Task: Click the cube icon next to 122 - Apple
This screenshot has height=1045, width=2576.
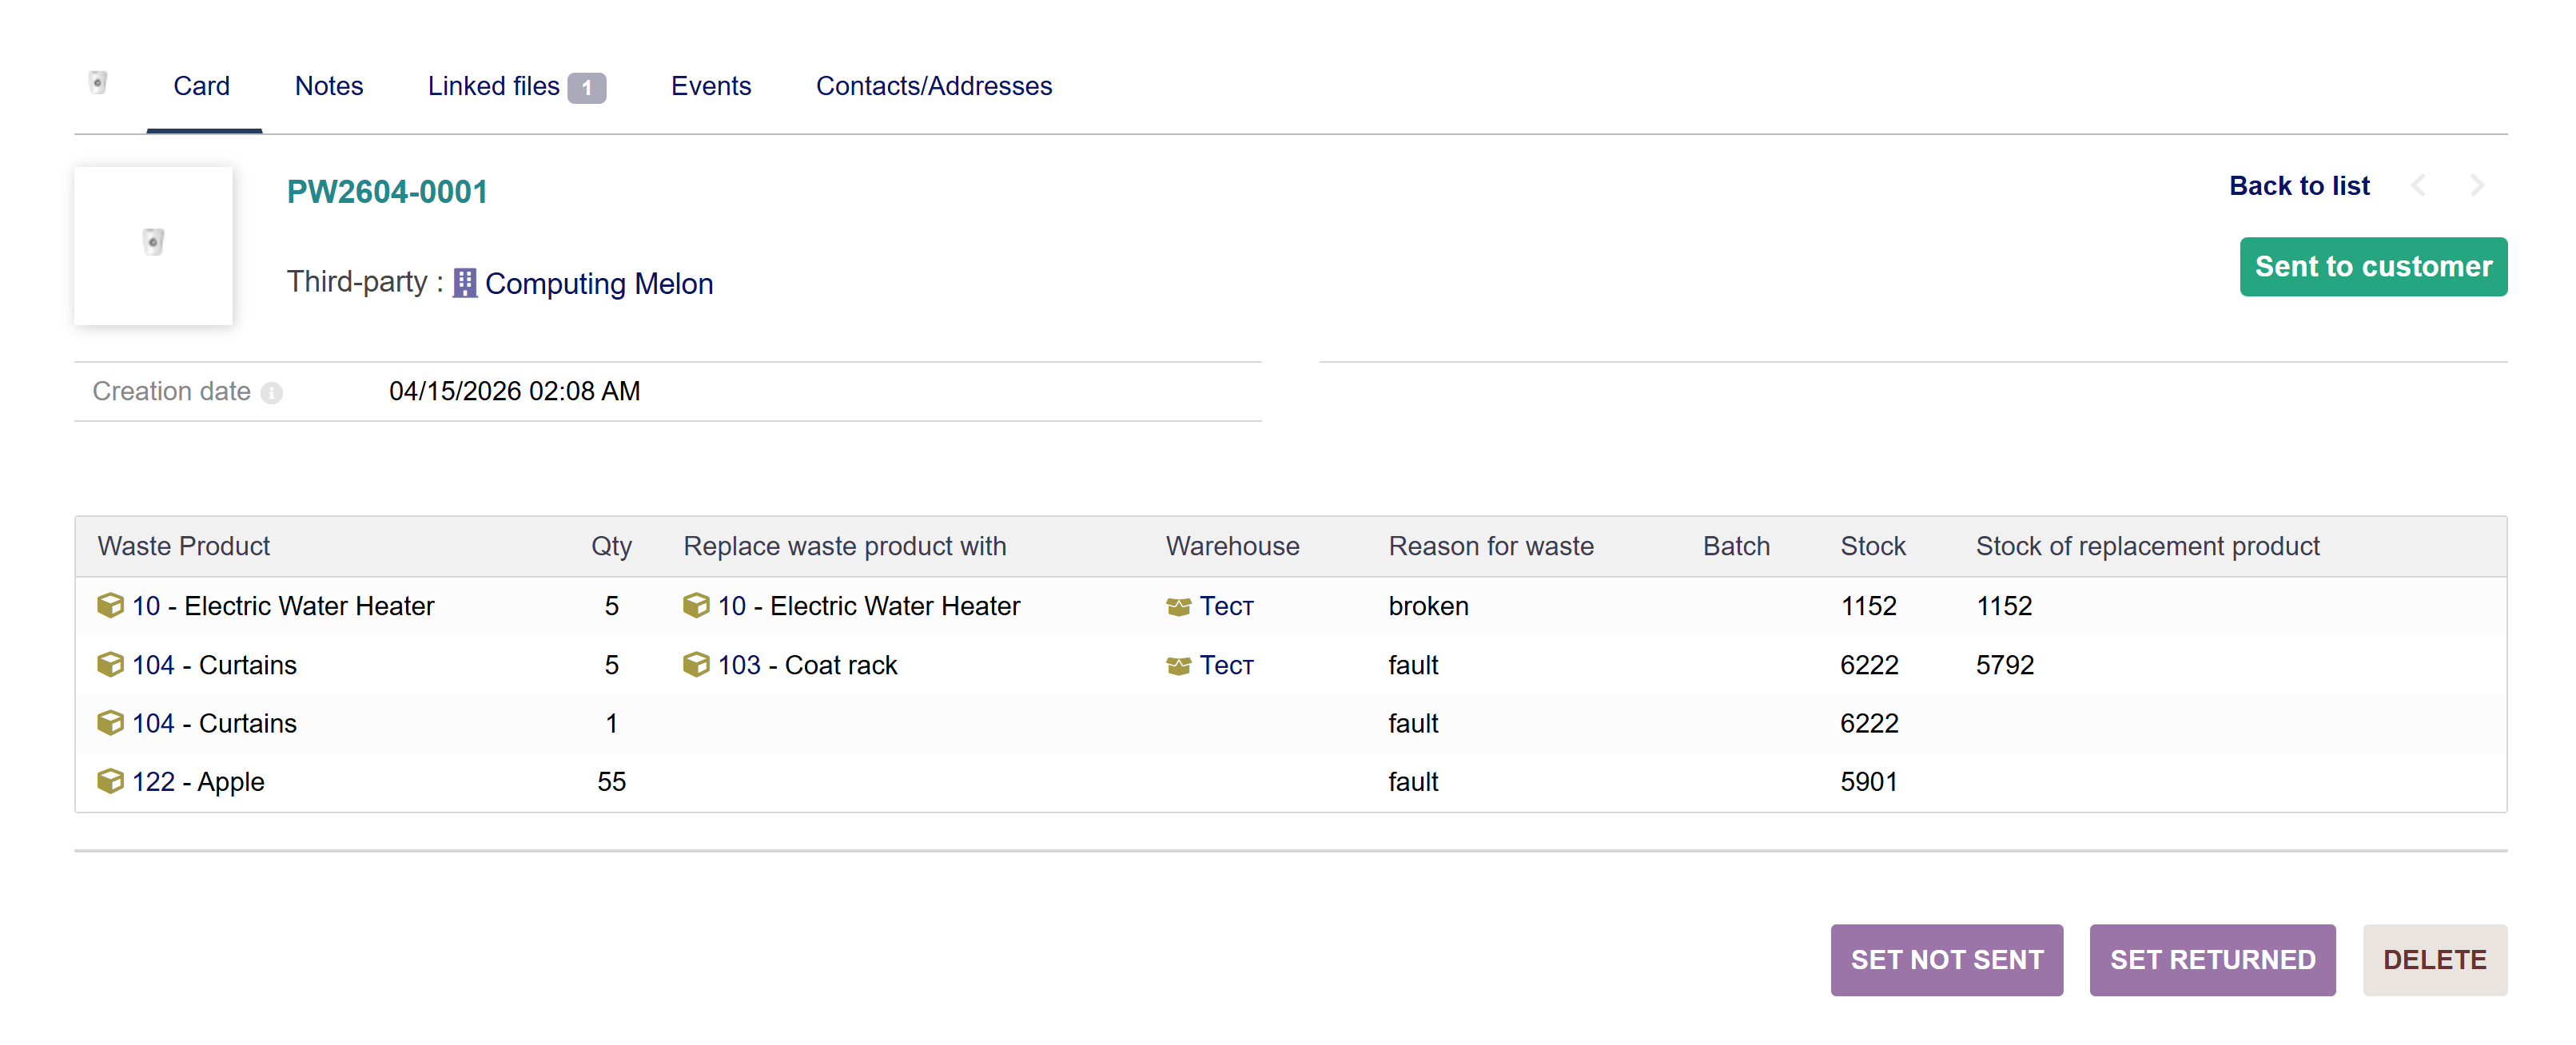Action: pyautogui.click(x=110, y=781)
